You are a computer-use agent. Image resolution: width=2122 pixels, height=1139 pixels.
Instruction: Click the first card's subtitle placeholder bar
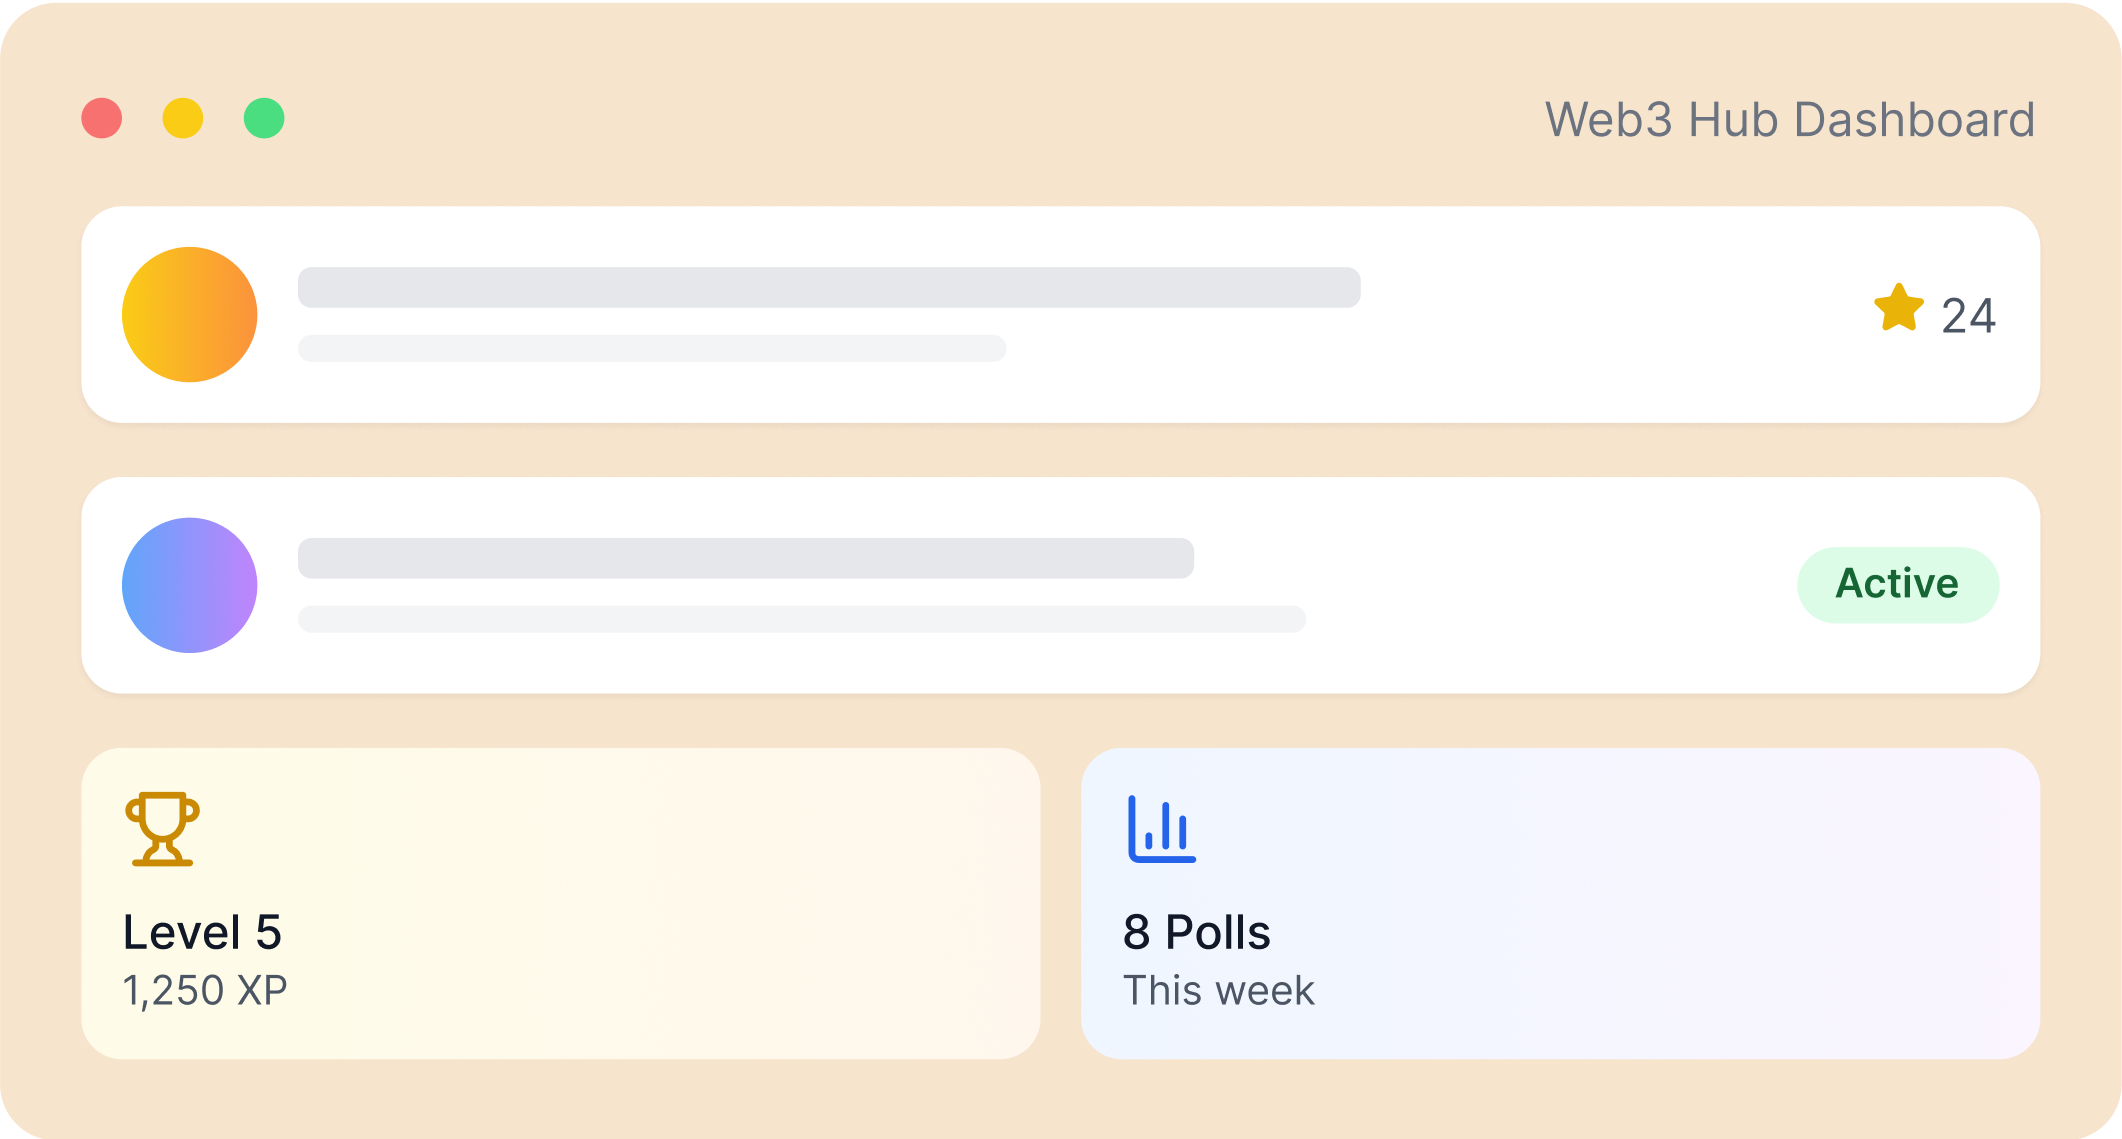(x=652, y=348)
